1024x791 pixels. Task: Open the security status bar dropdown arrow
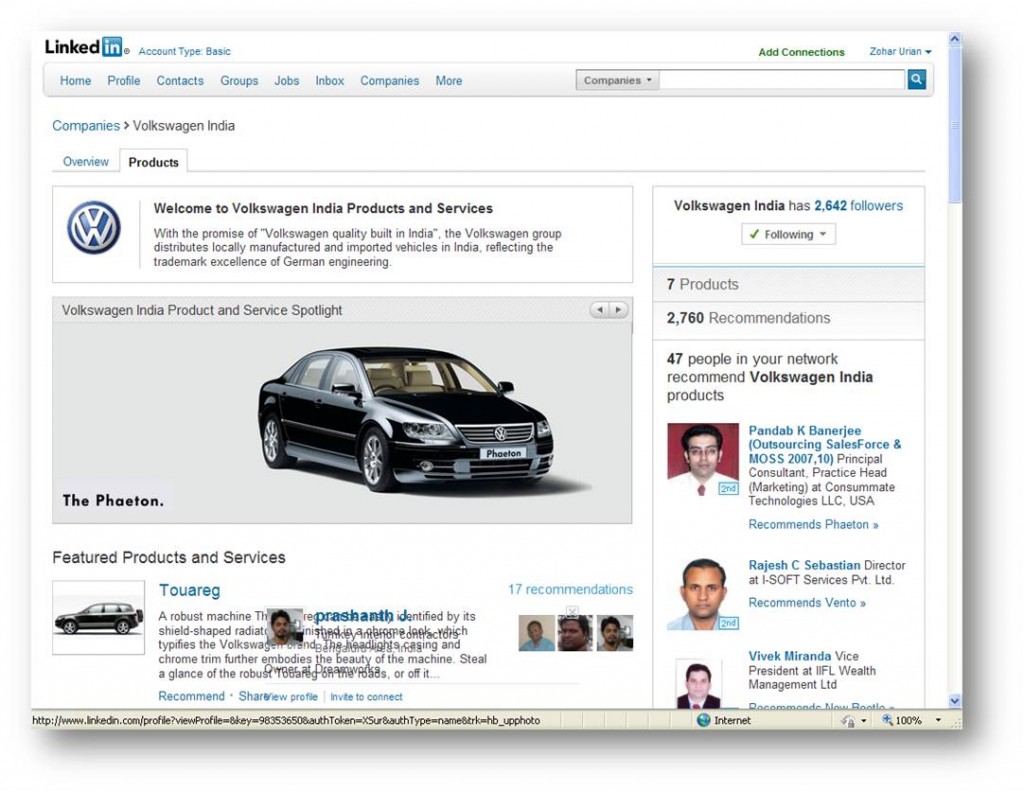(x=864, y=720)
